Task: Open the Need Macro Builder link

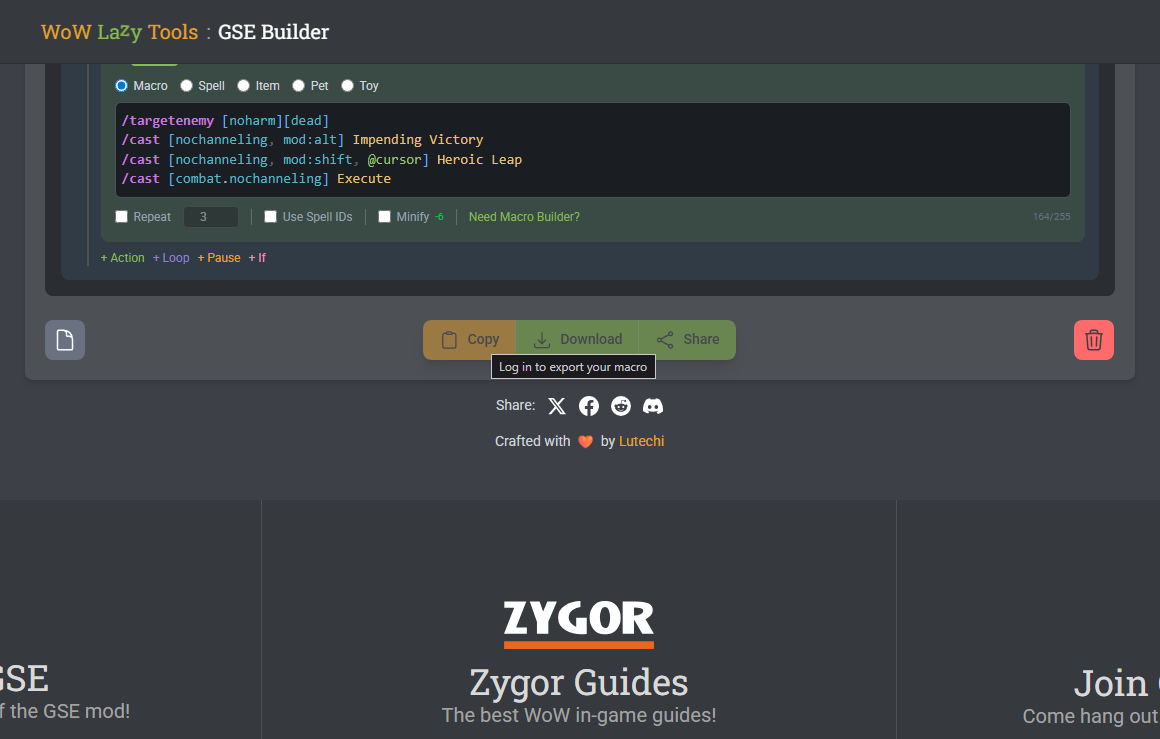Action: [x=524, y=217]
